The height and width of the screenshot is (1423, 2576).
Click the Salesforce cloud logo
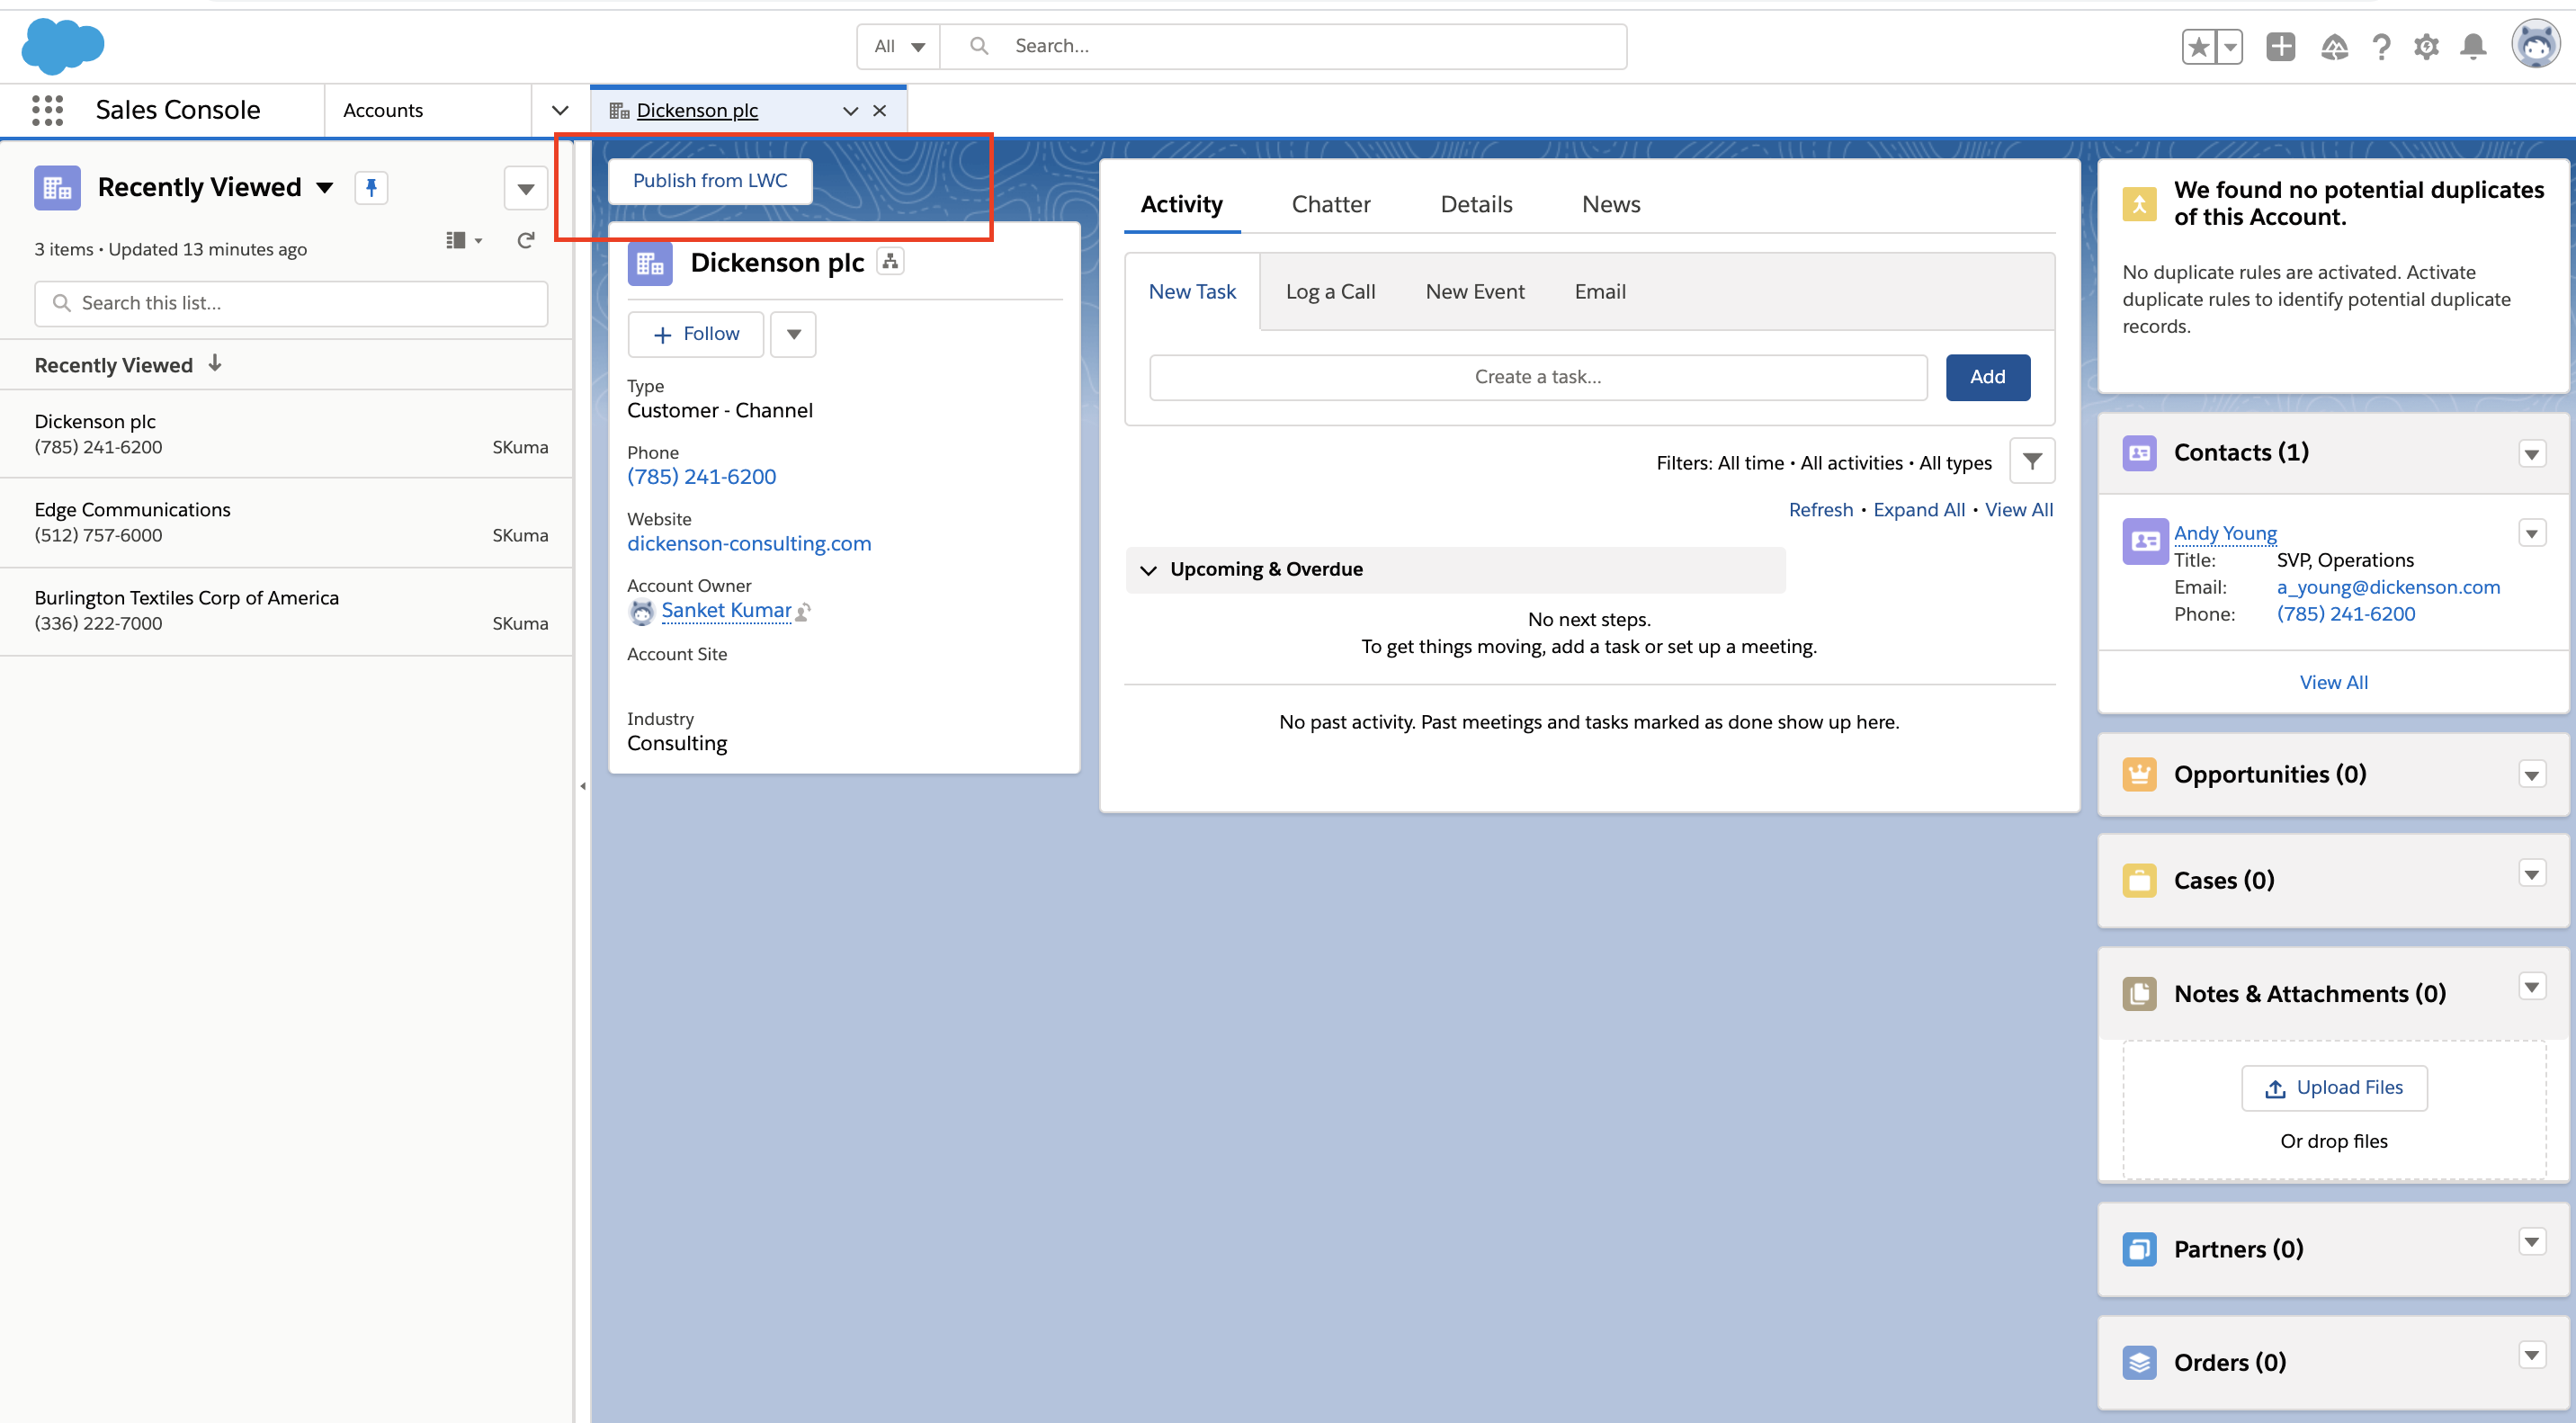coord(63,46)
